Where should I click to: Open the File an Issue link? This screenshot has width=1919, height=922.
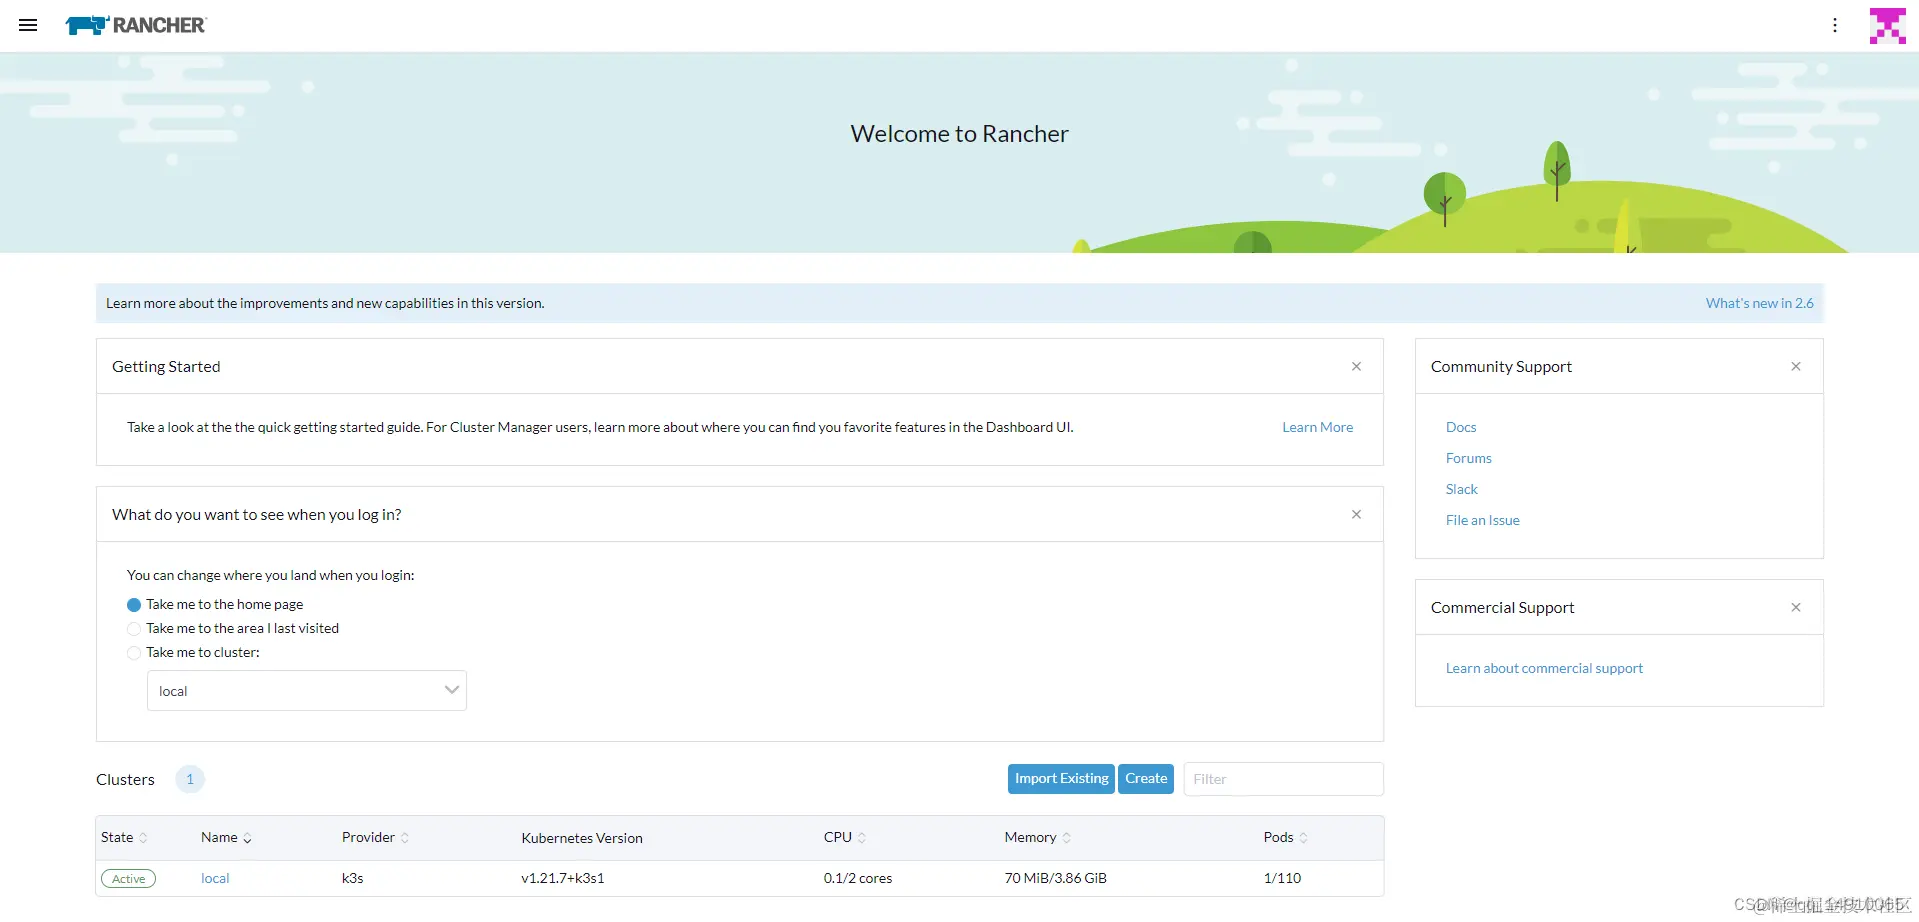coord(1483,520)
